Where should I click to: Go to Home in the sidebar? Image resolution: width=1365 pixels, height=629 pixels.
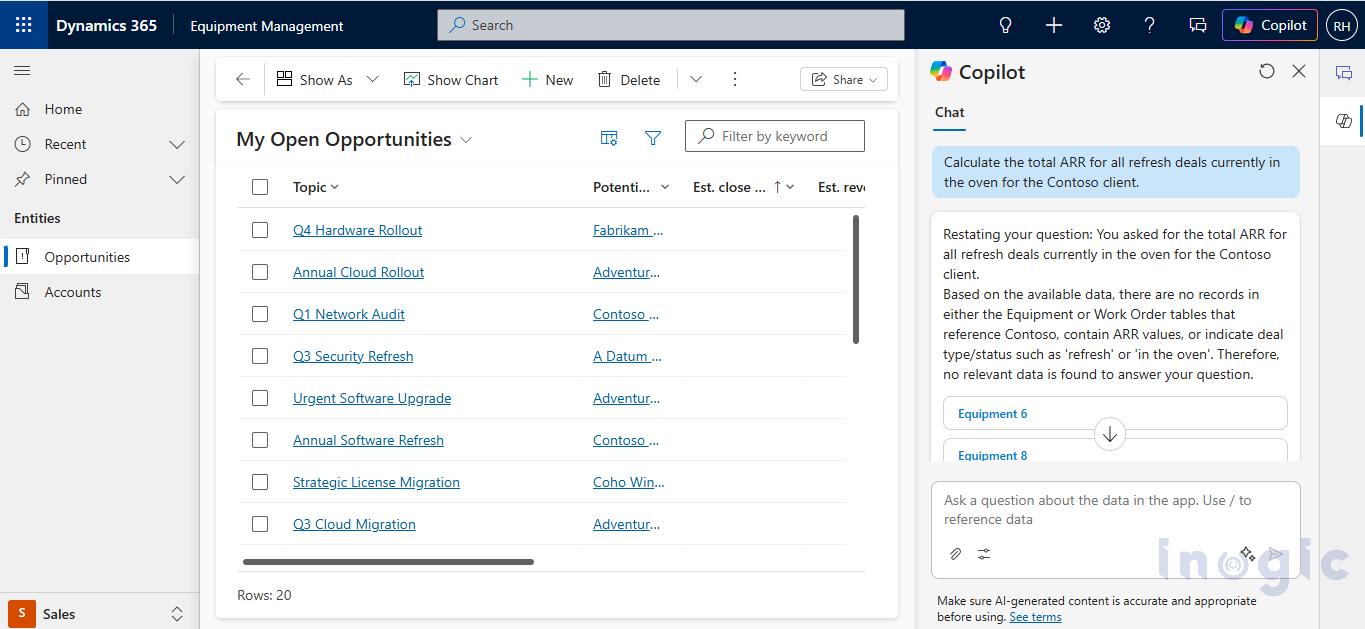pyautogui.click(x=100, y=109)
